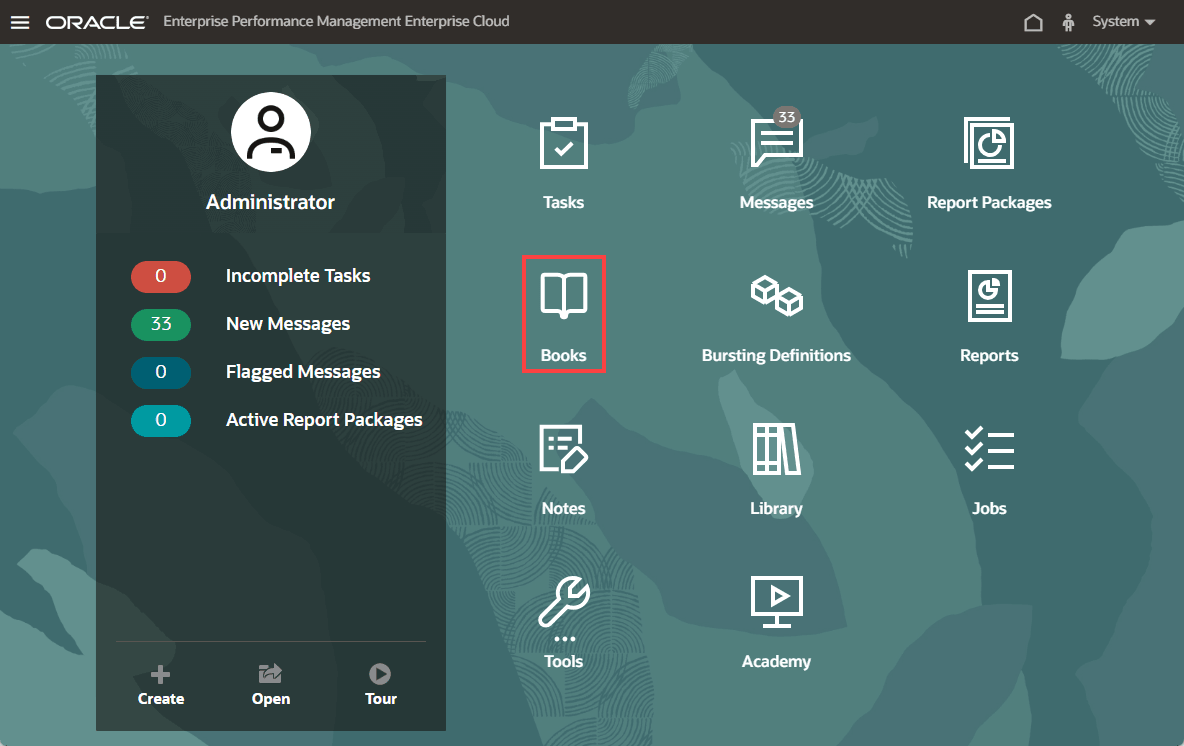This screenshot has height=746, width=1184.
Task: Click the Create plus button
Action: coord(161,686)
